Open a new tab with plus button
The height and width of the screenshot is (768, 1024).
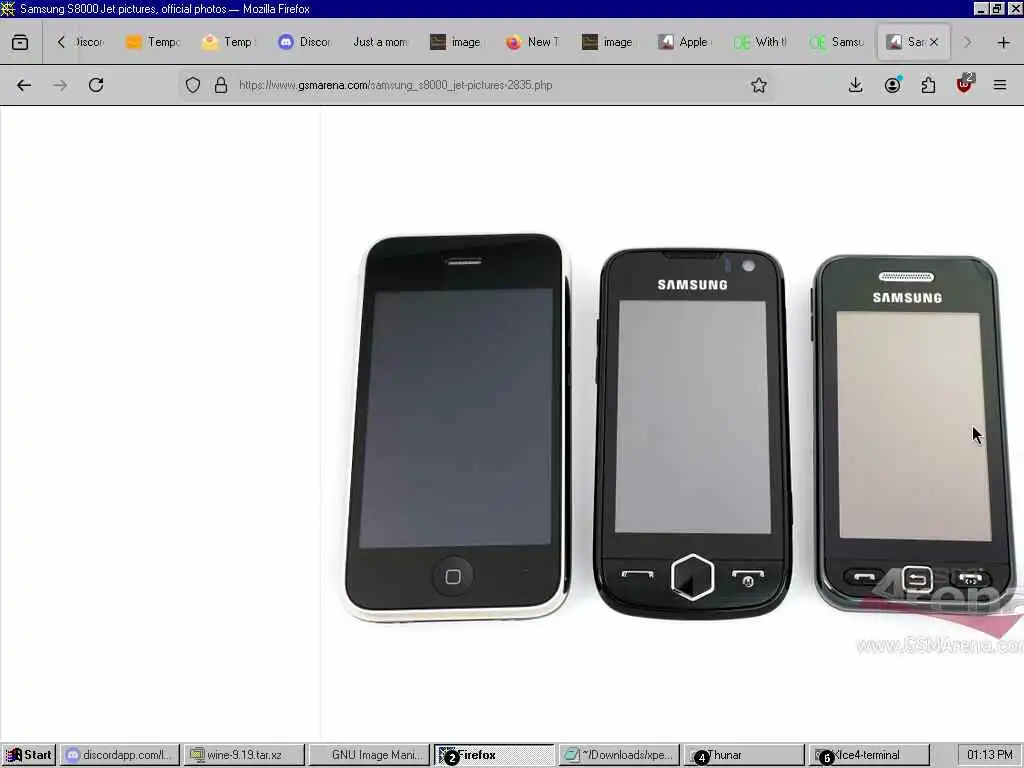click(x=1004, y=42)
